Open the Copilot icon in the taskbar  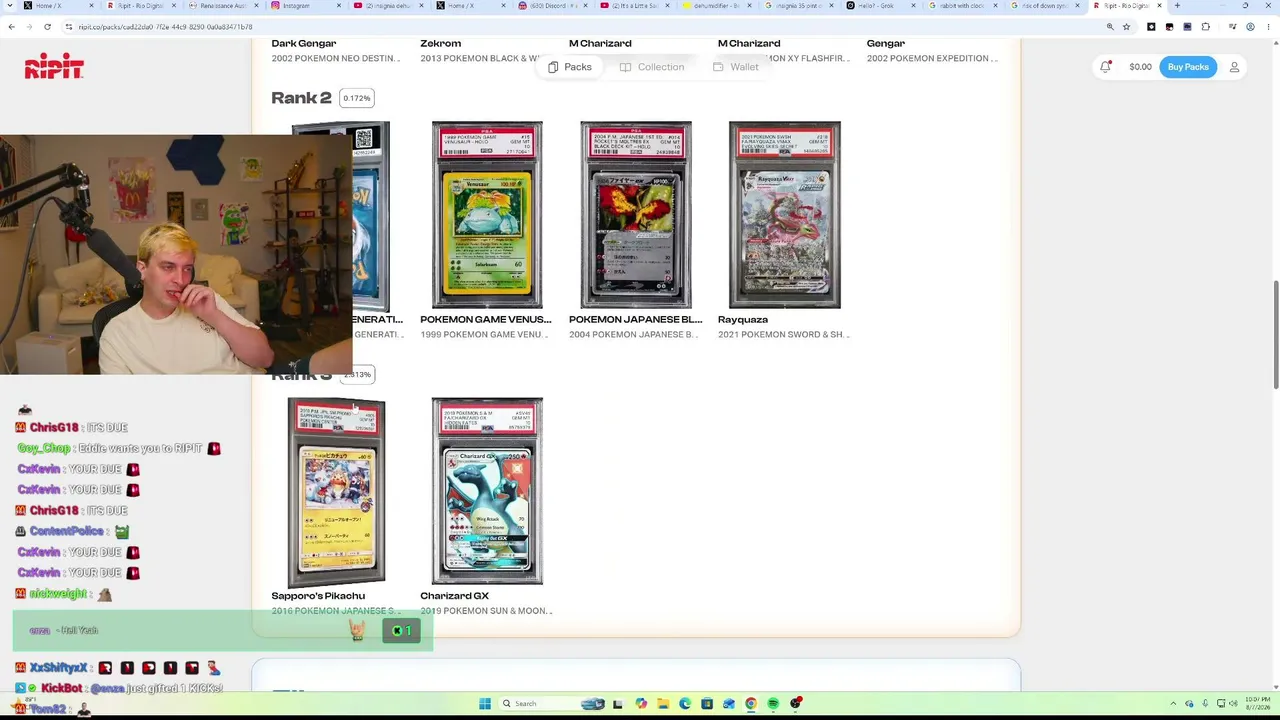coord(641,704)
